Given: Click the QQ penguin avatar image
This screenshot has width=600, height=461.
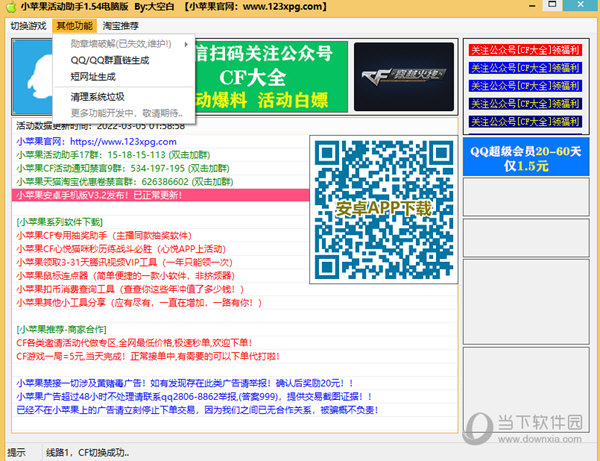Looking at the screenshot, I should 33,77.
